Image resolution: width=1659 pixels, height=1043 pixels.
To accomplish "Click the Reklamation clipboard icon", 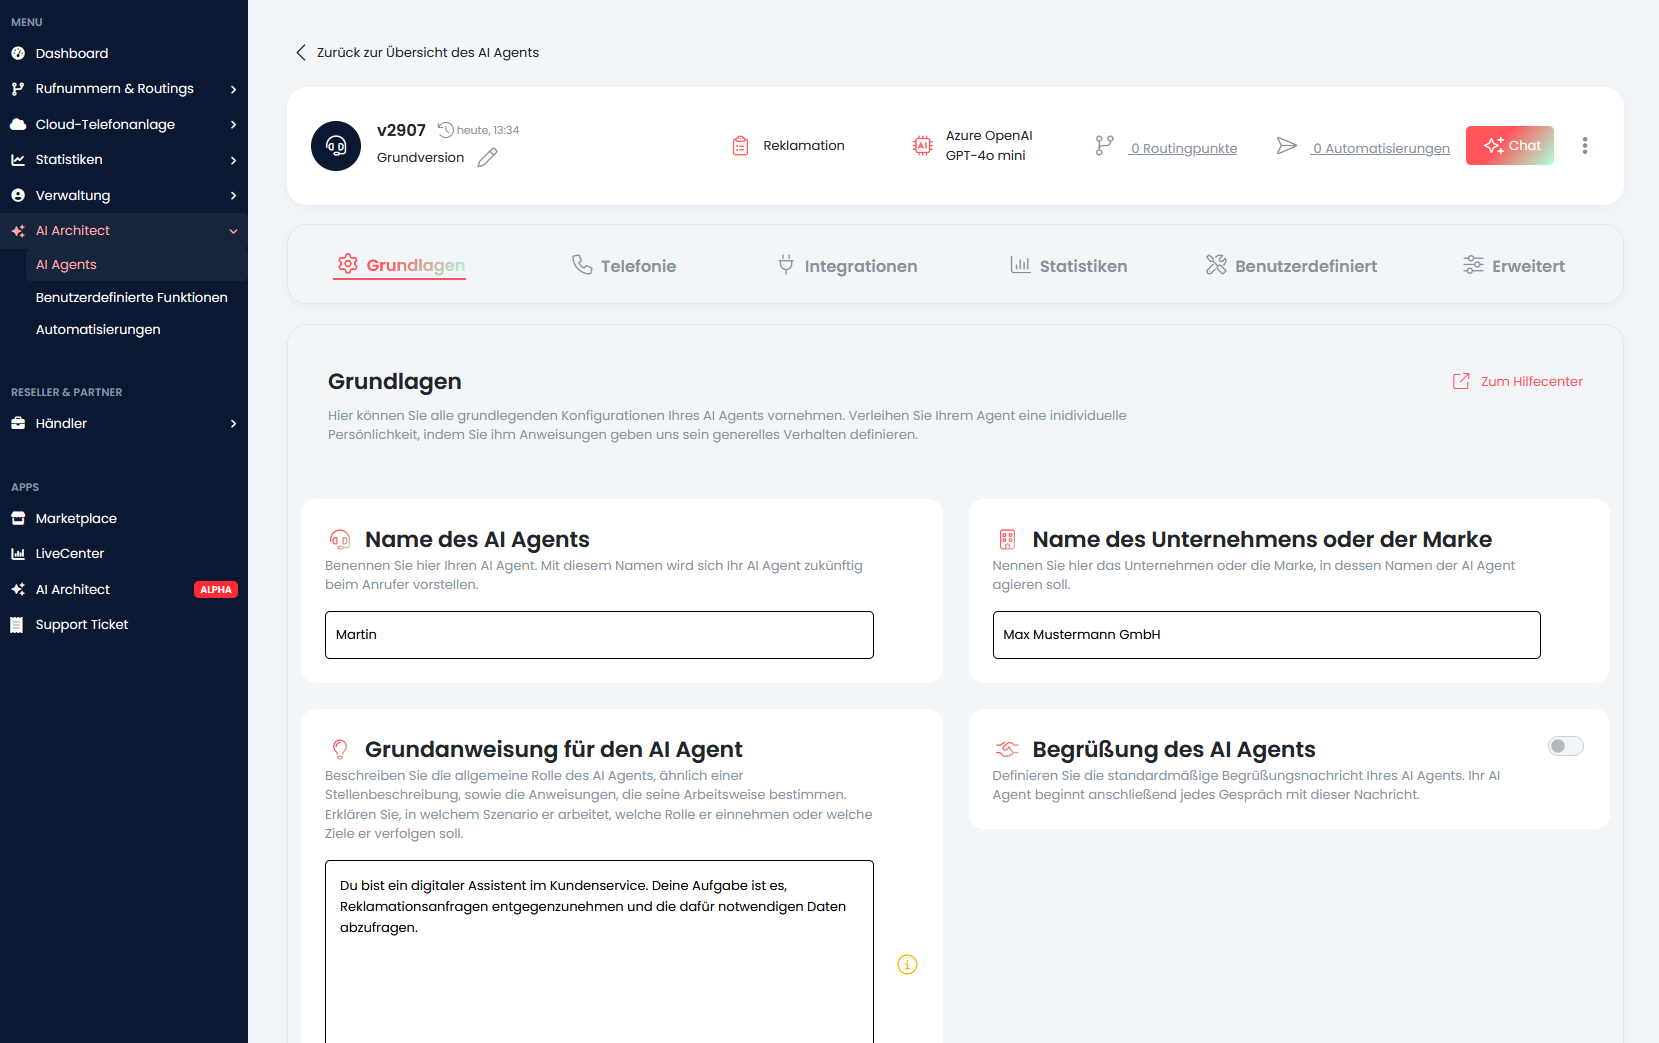I will [740, 146].
